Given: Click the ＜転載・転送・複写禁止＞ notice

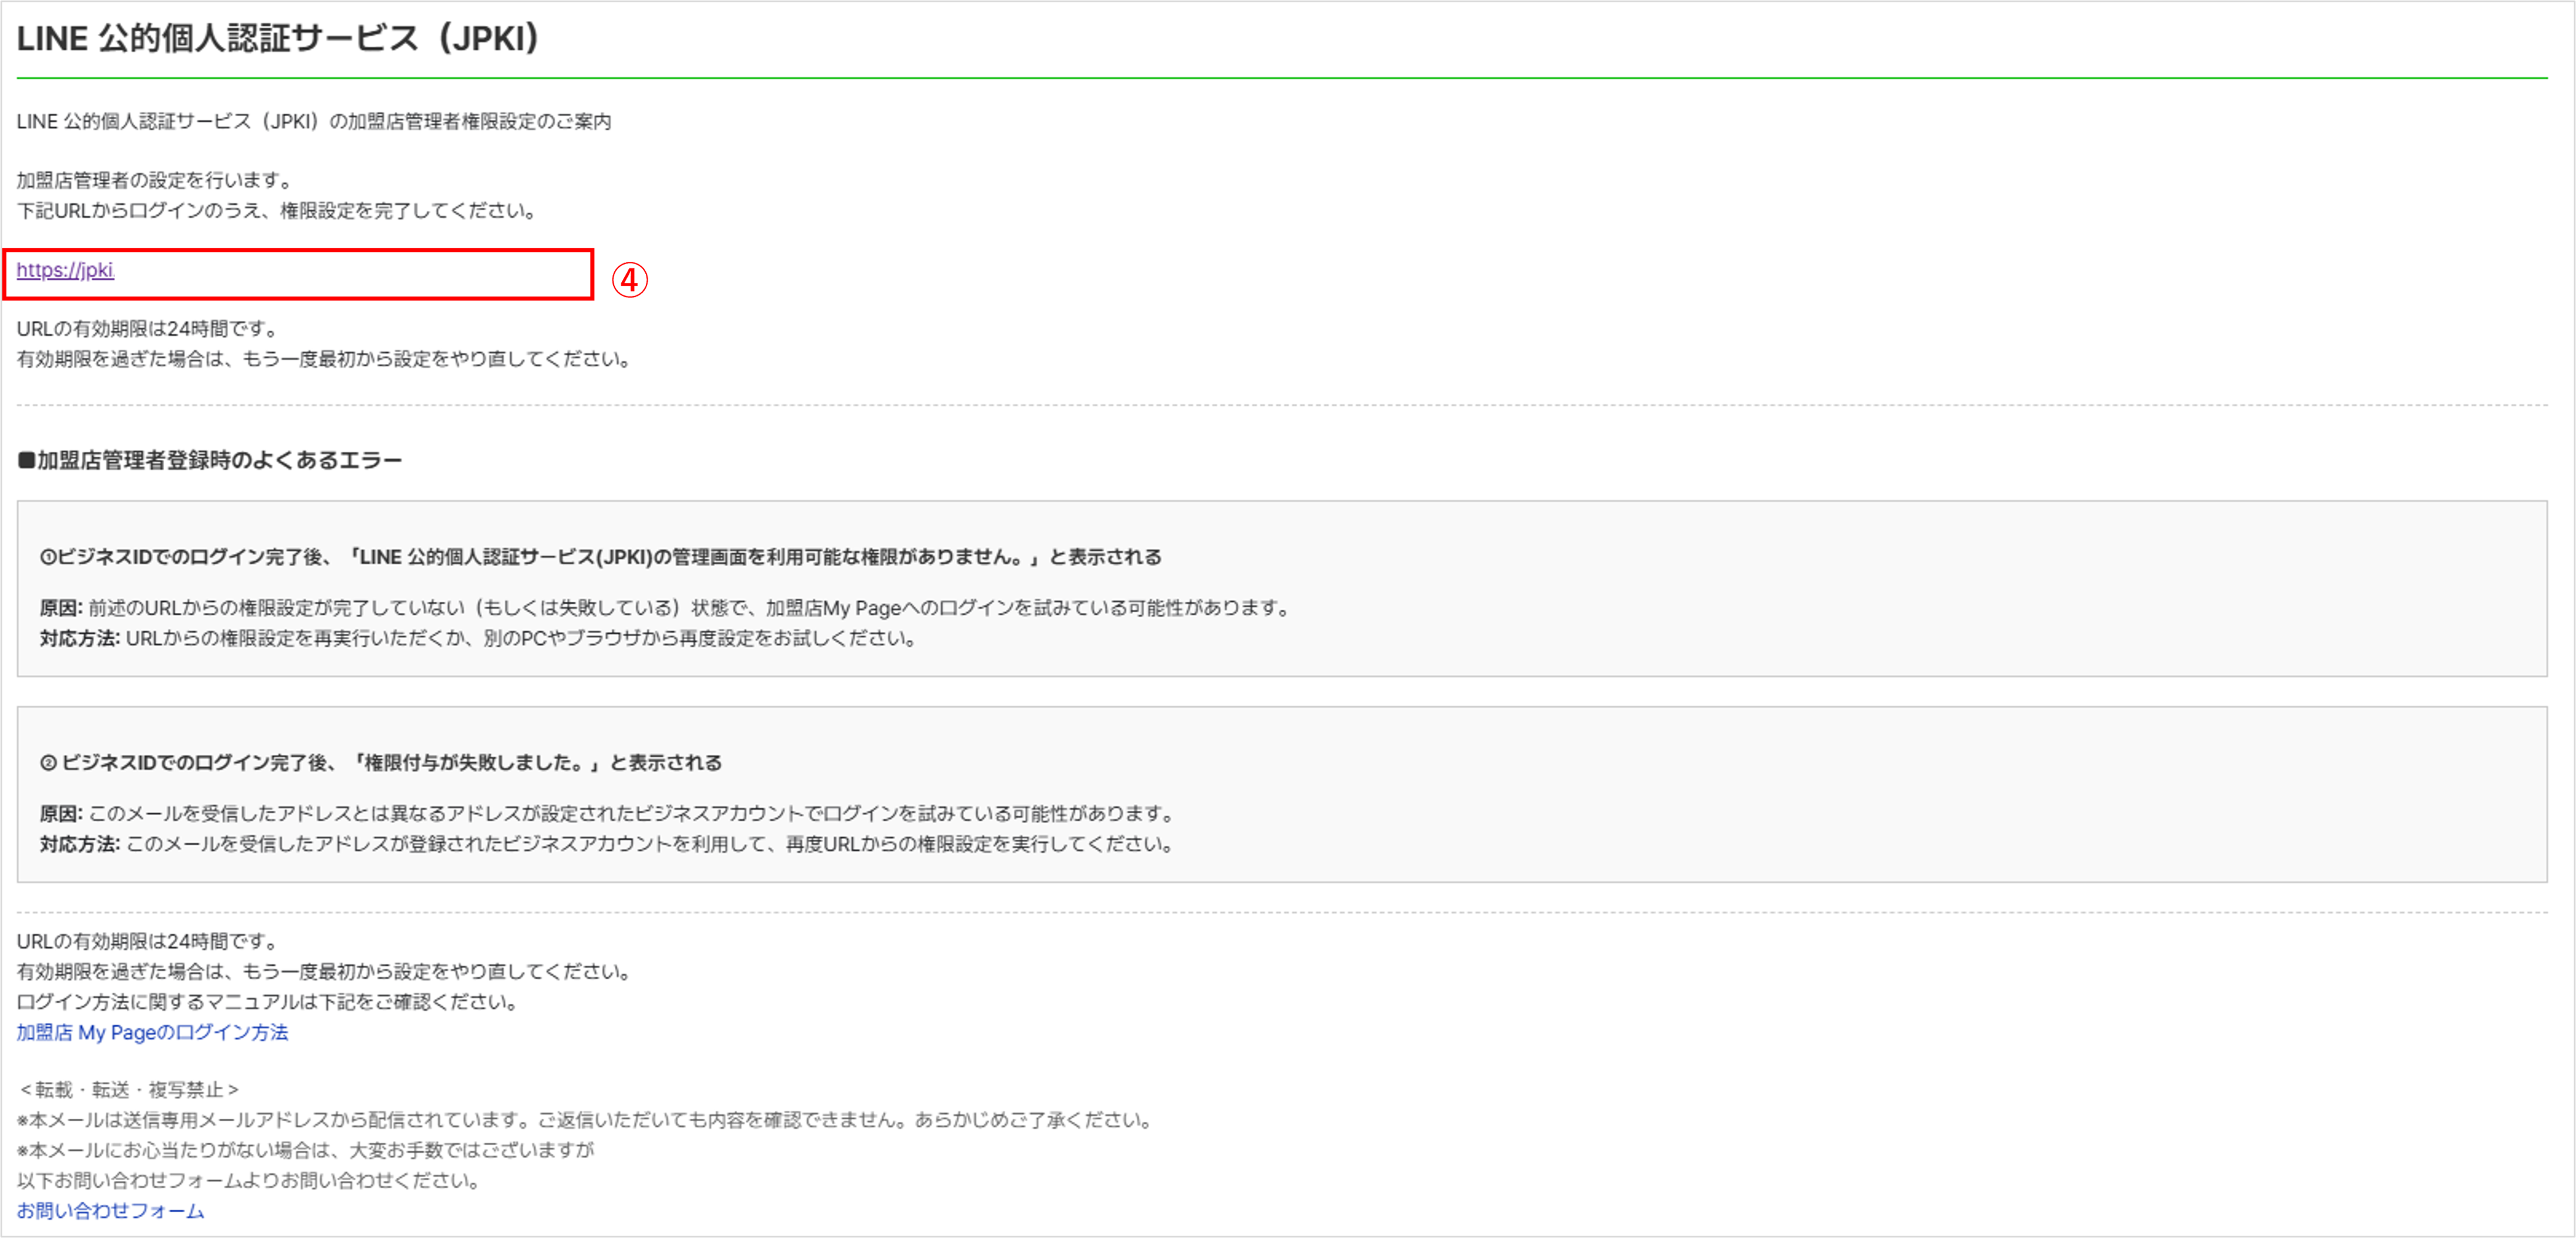Looking at the screenshot, I should 129,1089.
